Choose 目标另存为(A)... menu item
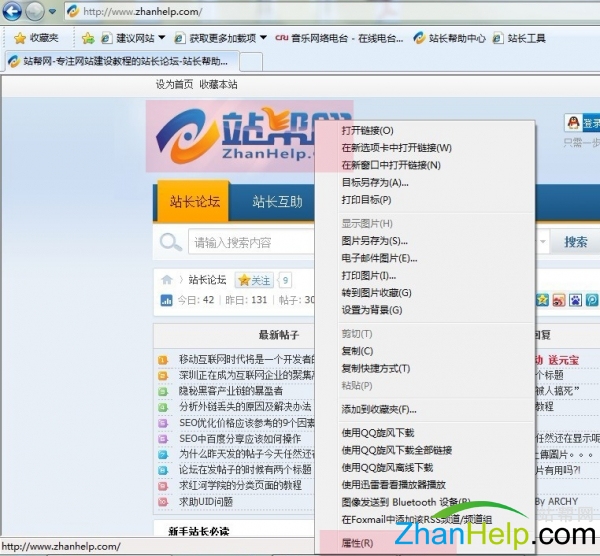 click(425, 183)
